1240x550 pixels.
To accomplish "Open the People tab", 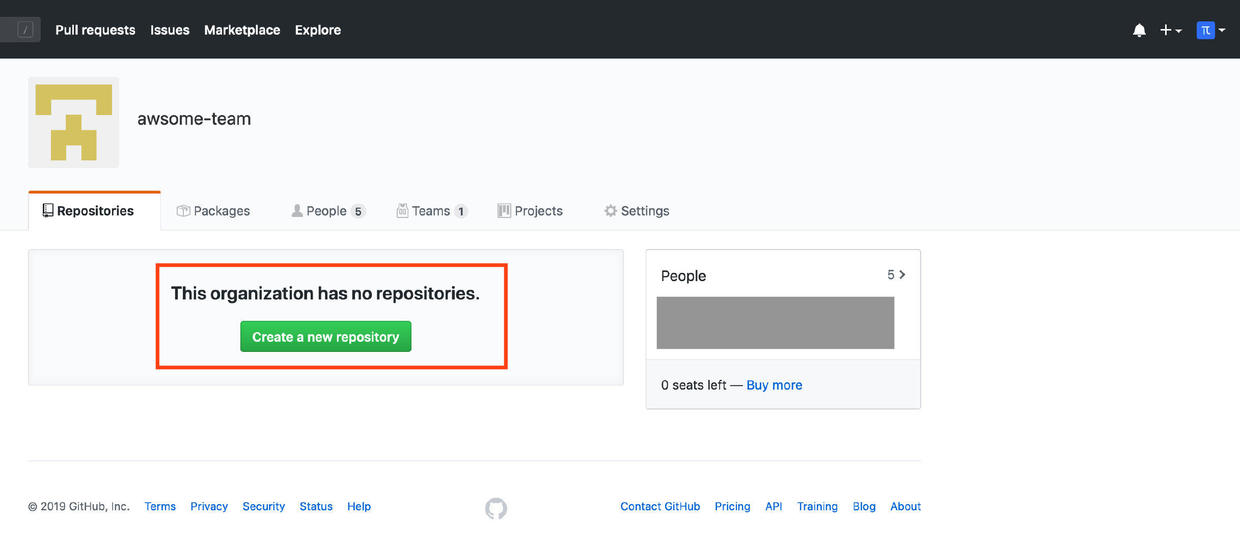I will pos(328,211).
